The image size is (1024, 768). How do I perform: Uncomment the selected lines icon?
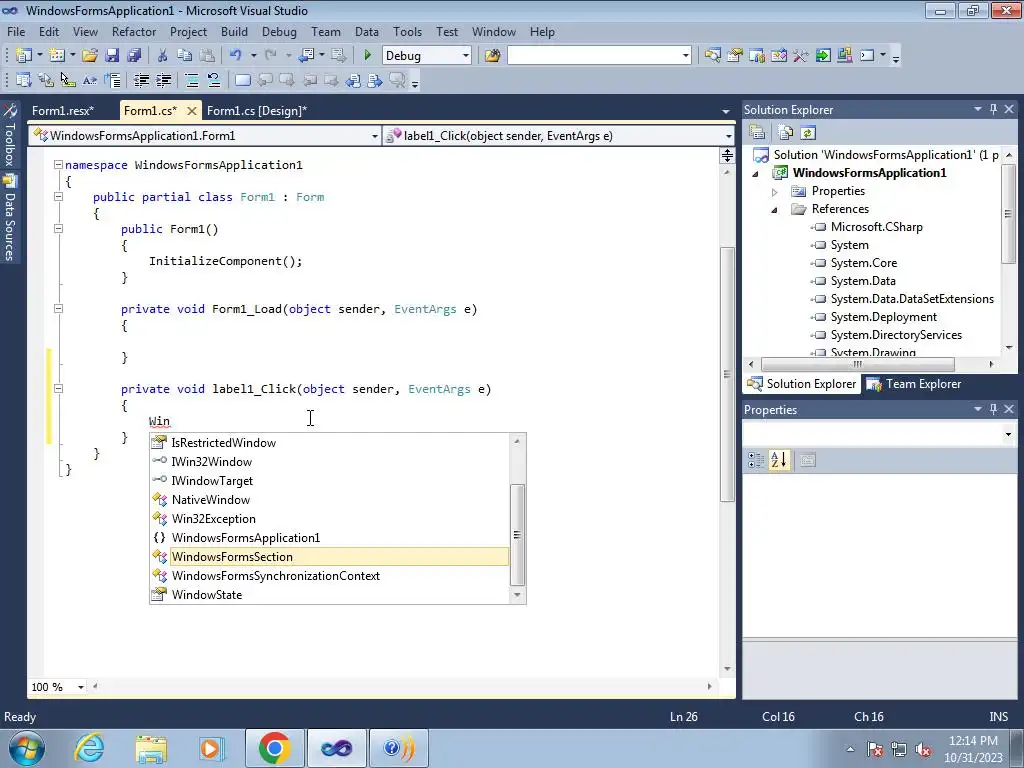[214, 80]
